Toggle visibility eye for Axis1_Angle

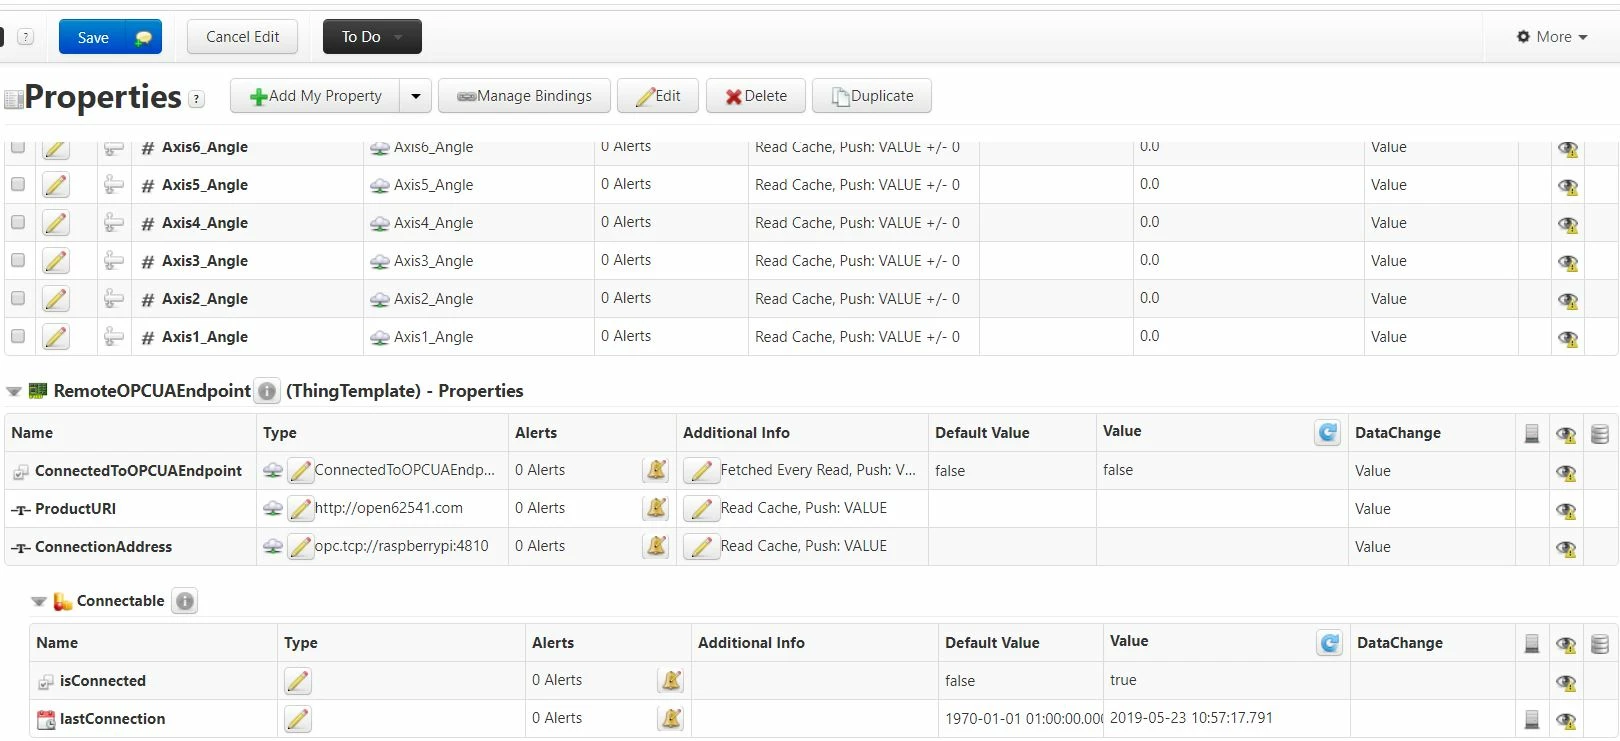tap(1567, 338)
